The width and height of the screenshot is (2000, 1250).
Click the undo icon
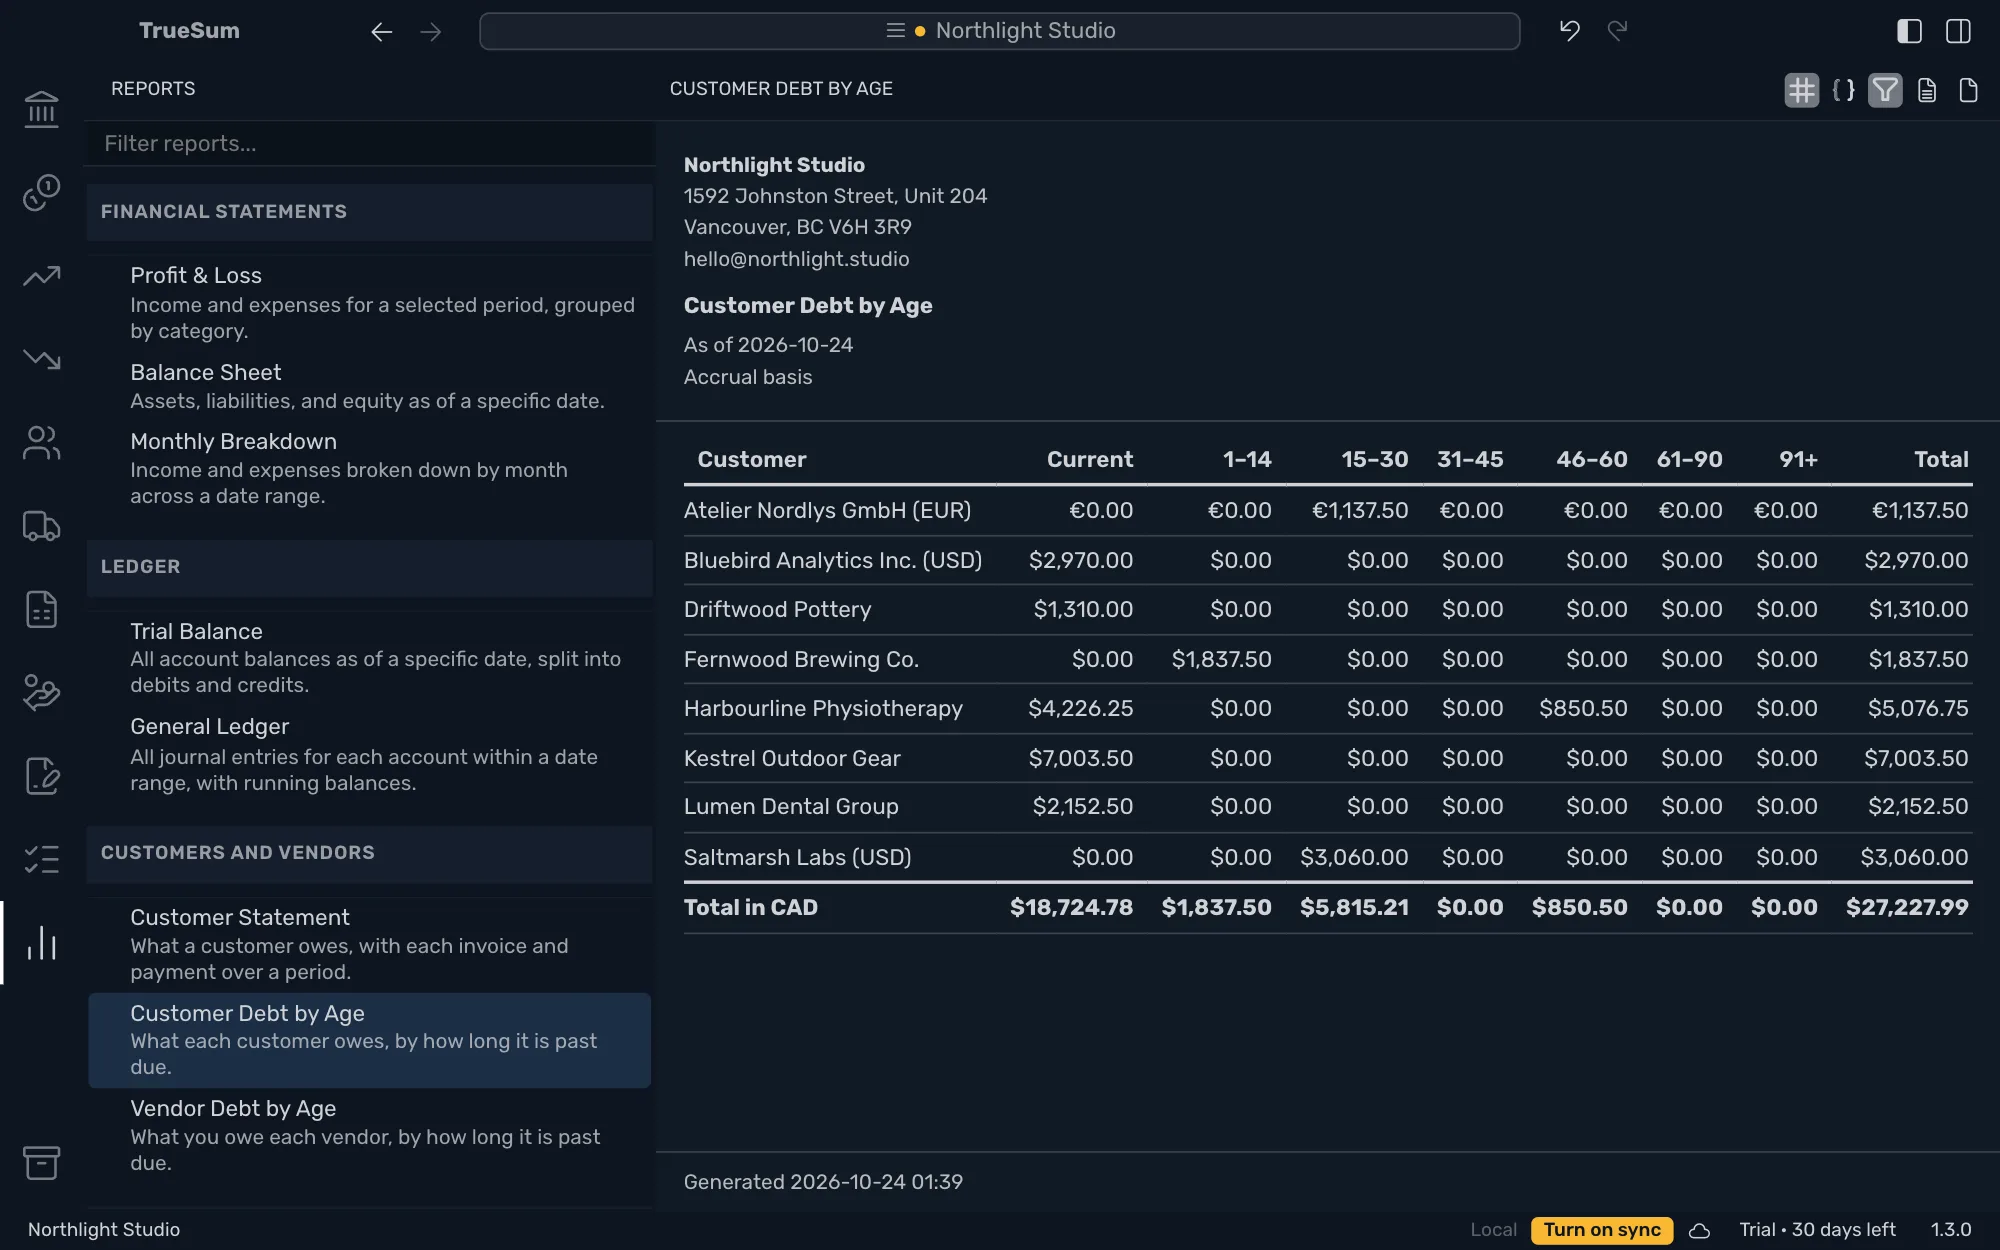(1570, 31)
